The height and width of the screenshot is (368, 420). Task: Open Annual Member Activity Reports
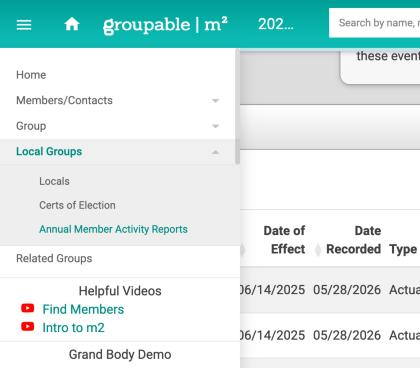coord(113,229)
